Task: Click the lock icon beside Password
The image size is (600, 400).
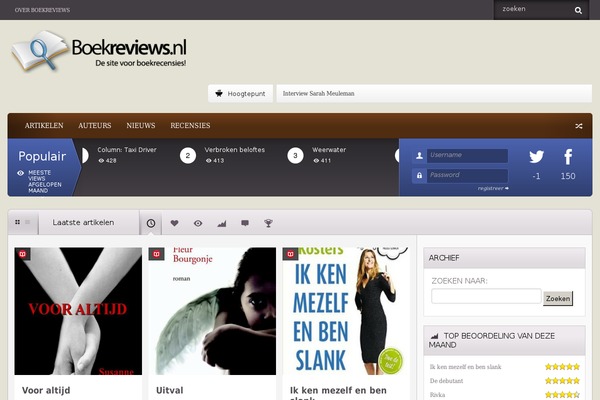Action: coord(419,176)
